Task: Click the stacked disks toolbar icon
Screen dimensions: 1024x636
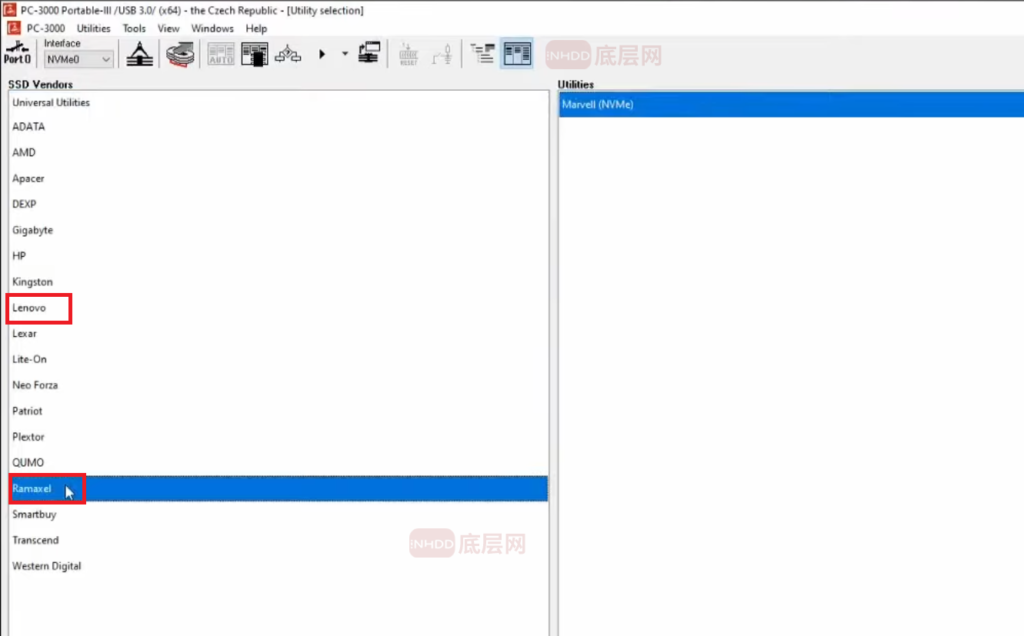Action: pyautogui.click(x=180, y=54)
